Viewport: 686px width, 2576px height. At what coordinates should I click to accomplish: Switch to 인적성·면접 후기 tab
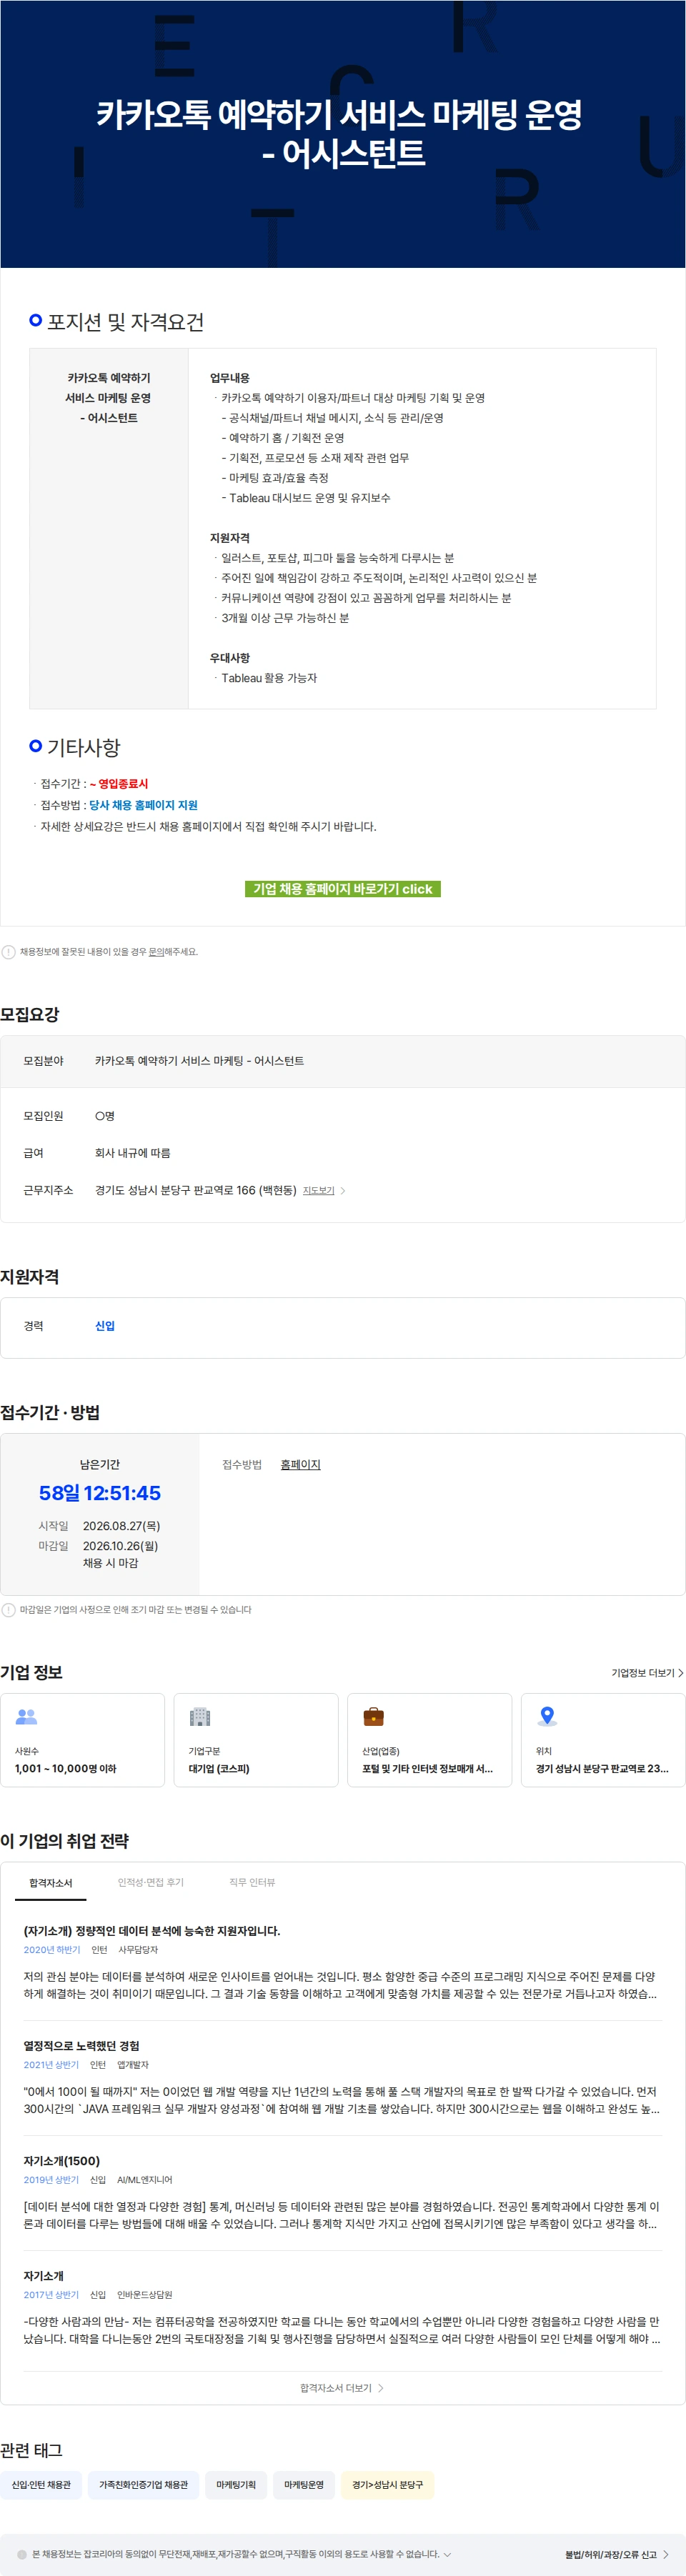(x=151, y=1883)
